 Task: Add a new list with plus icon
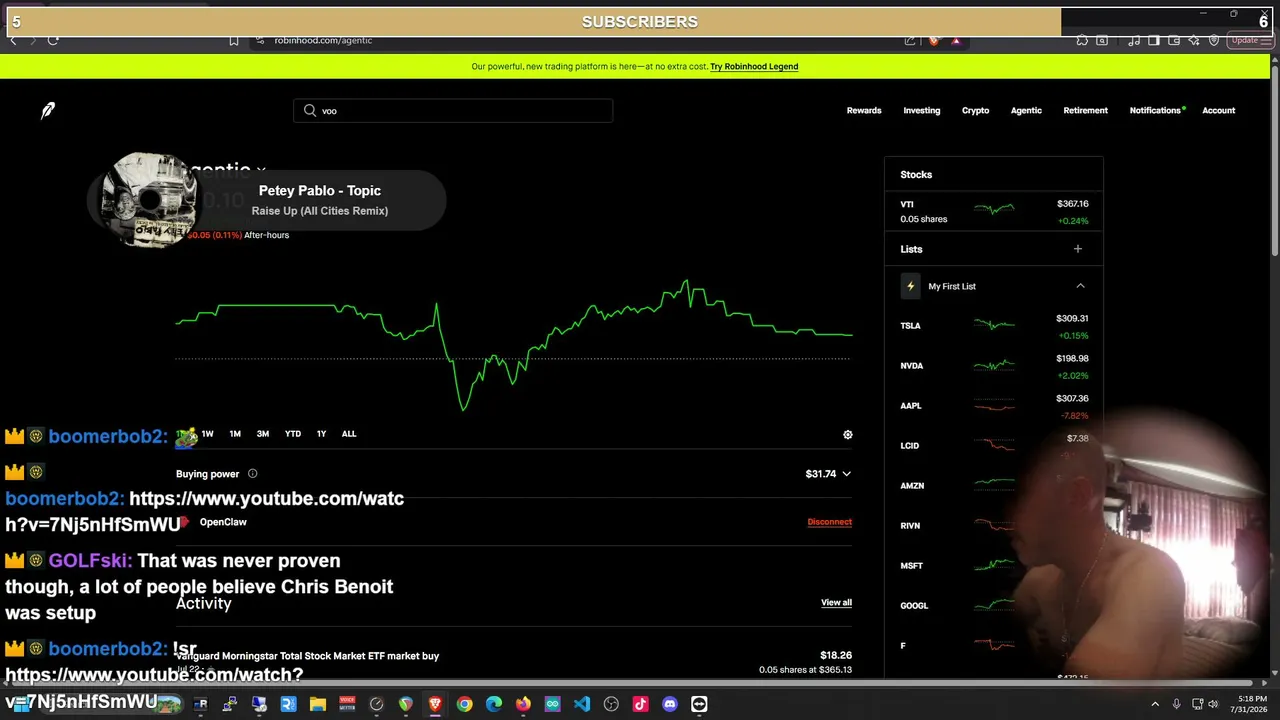point(1077,249)
